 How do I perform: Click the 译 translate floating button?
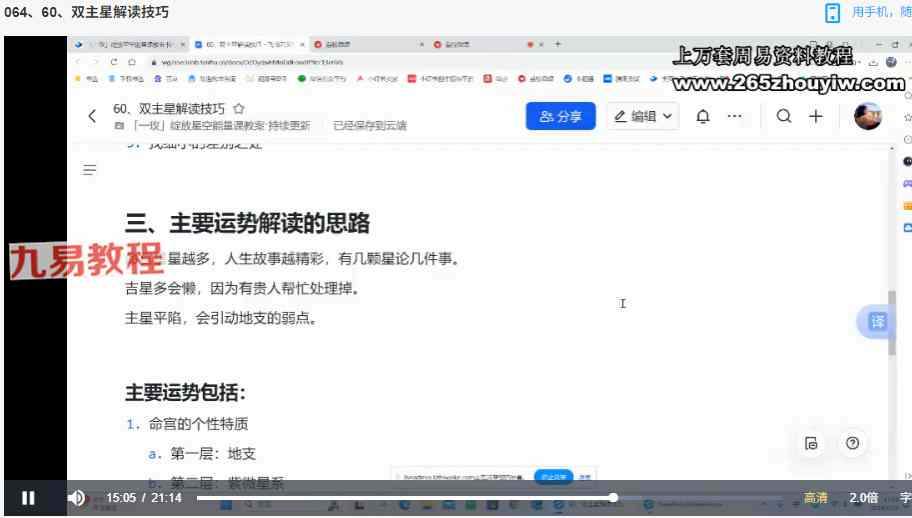876,322
